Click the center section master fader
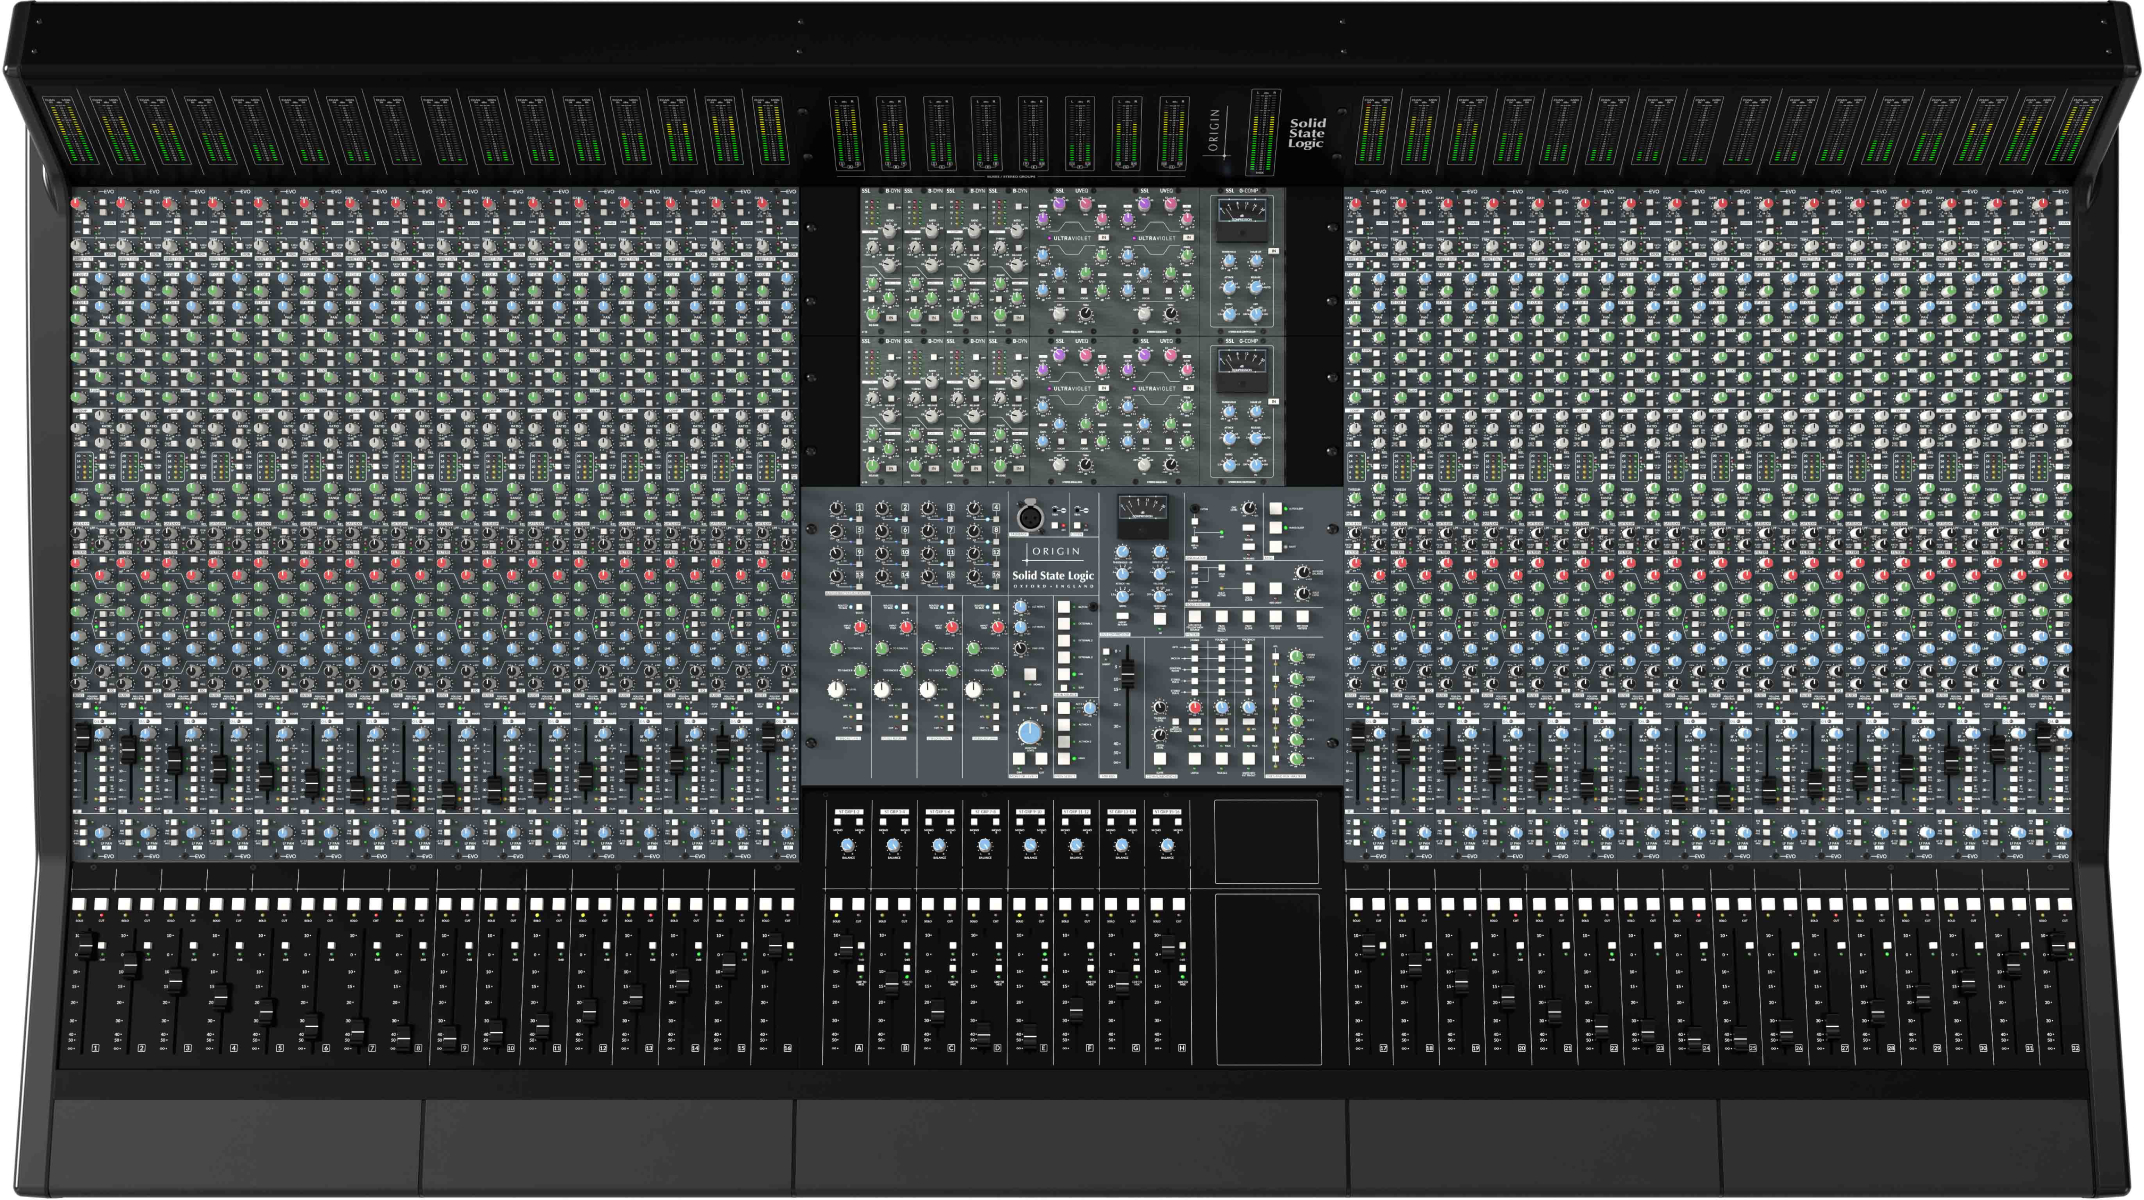Viewport: 2144px width, 1200px height. [x=1128, y=672]
